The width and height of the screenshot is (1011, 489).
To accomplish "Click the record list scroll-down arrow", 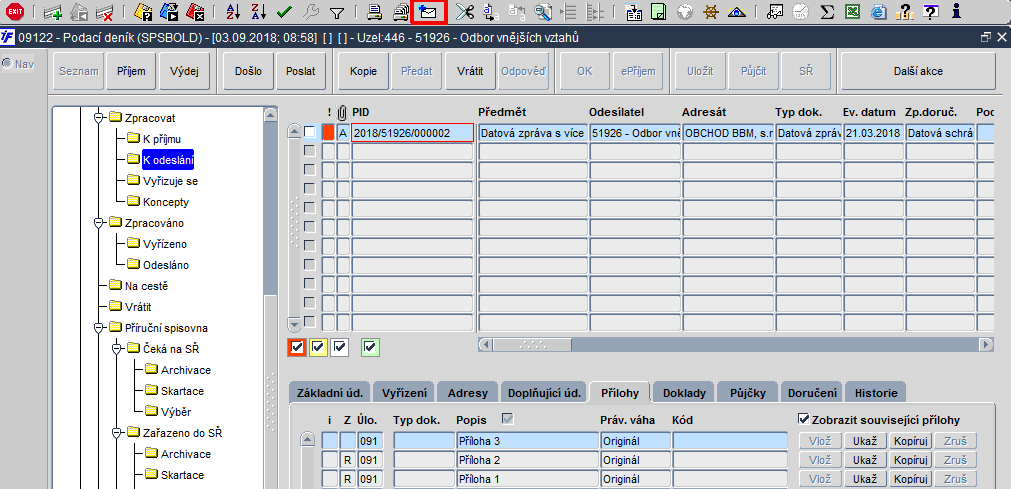I will point(294,324).
